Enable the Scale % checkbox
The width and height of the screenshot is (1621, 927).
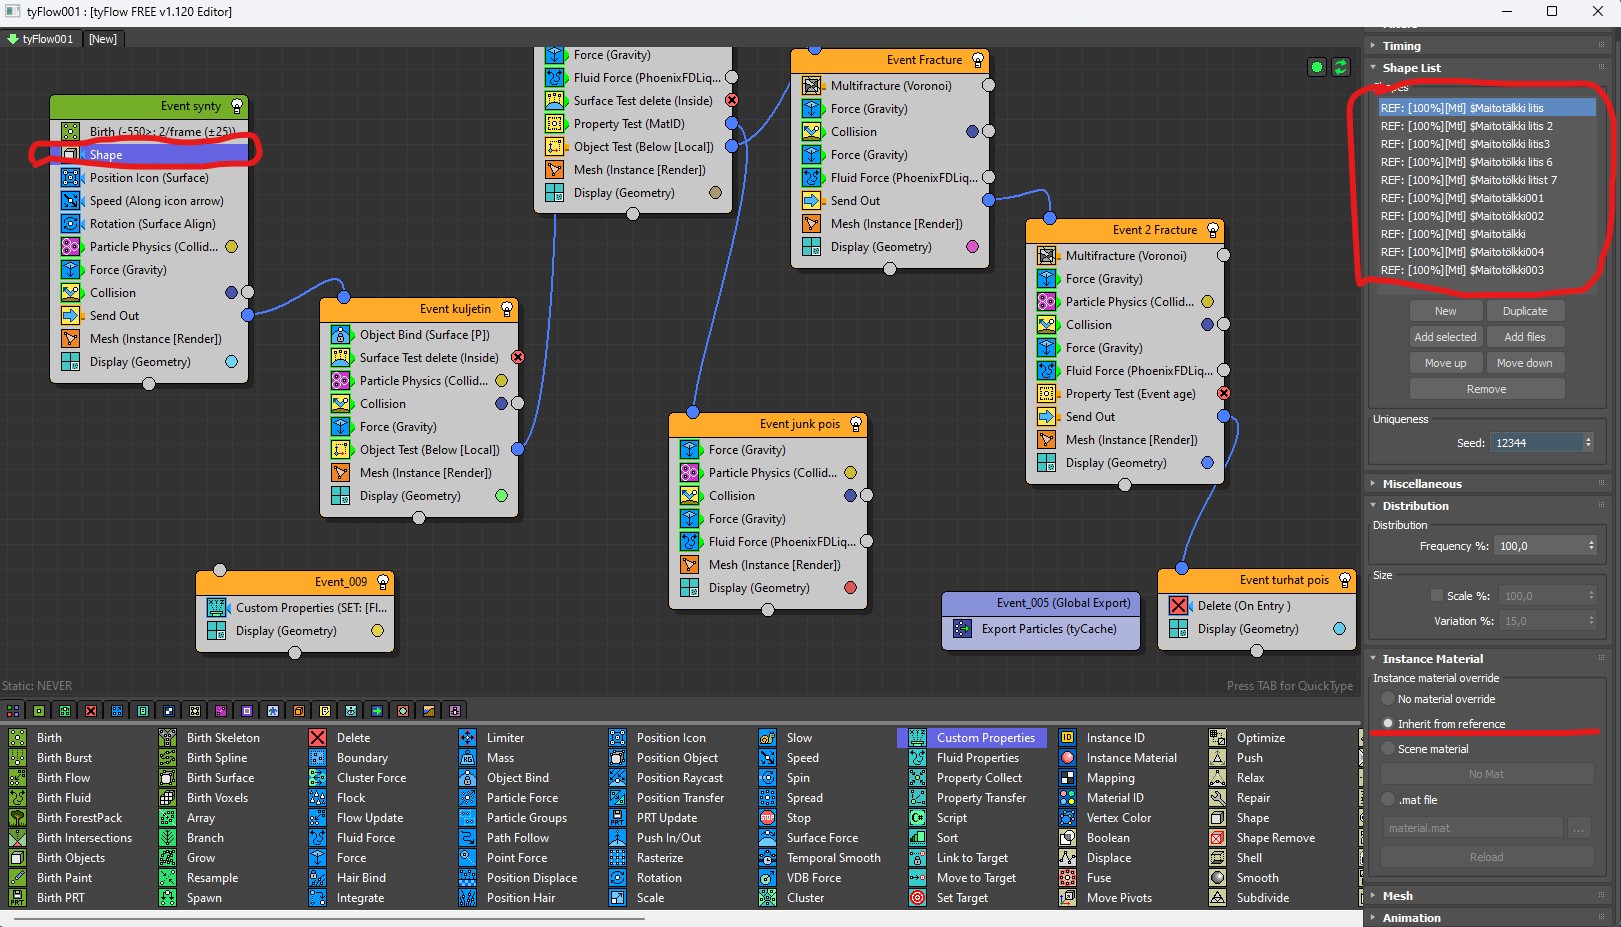click(x=1437, y=595)
